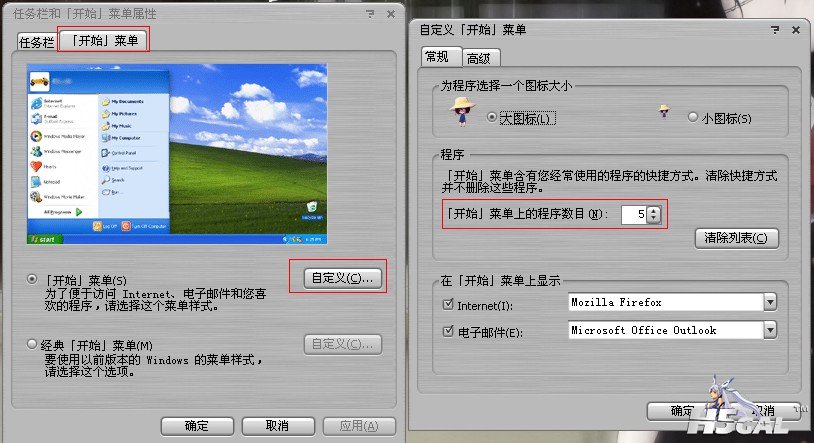Click the small icon preview image
814x443 pixels.
(664, 111)
